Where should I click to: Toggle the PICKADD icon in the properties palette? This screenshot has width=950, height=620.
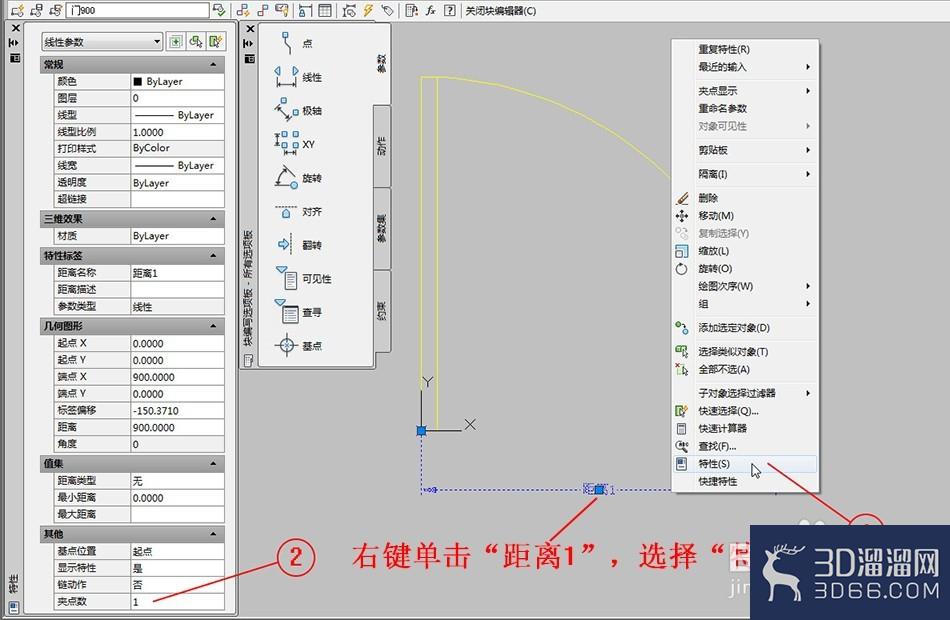point(176,41)
